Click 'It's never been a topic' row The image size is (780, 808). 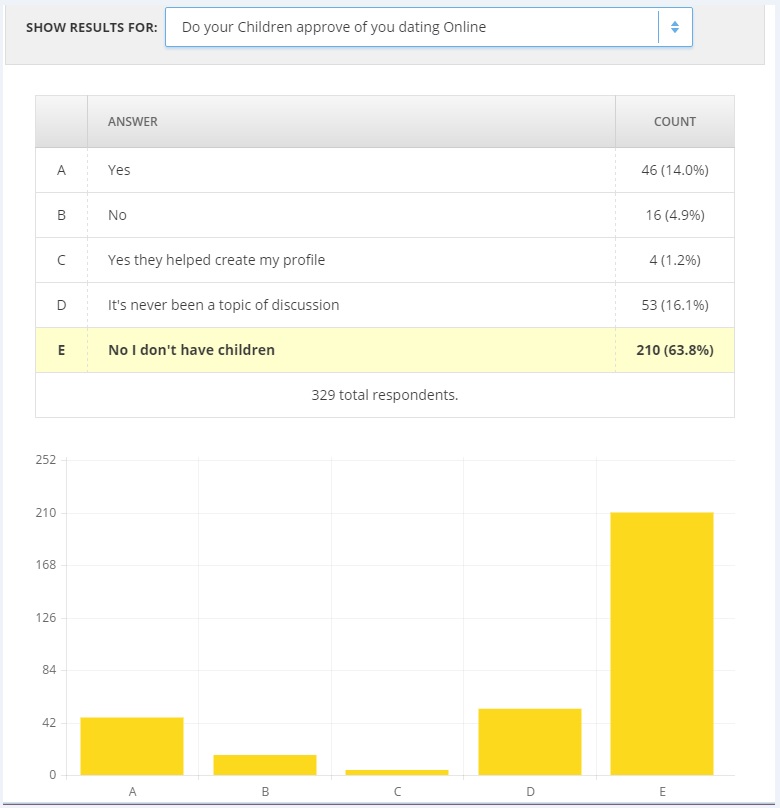tap(385, 305)
